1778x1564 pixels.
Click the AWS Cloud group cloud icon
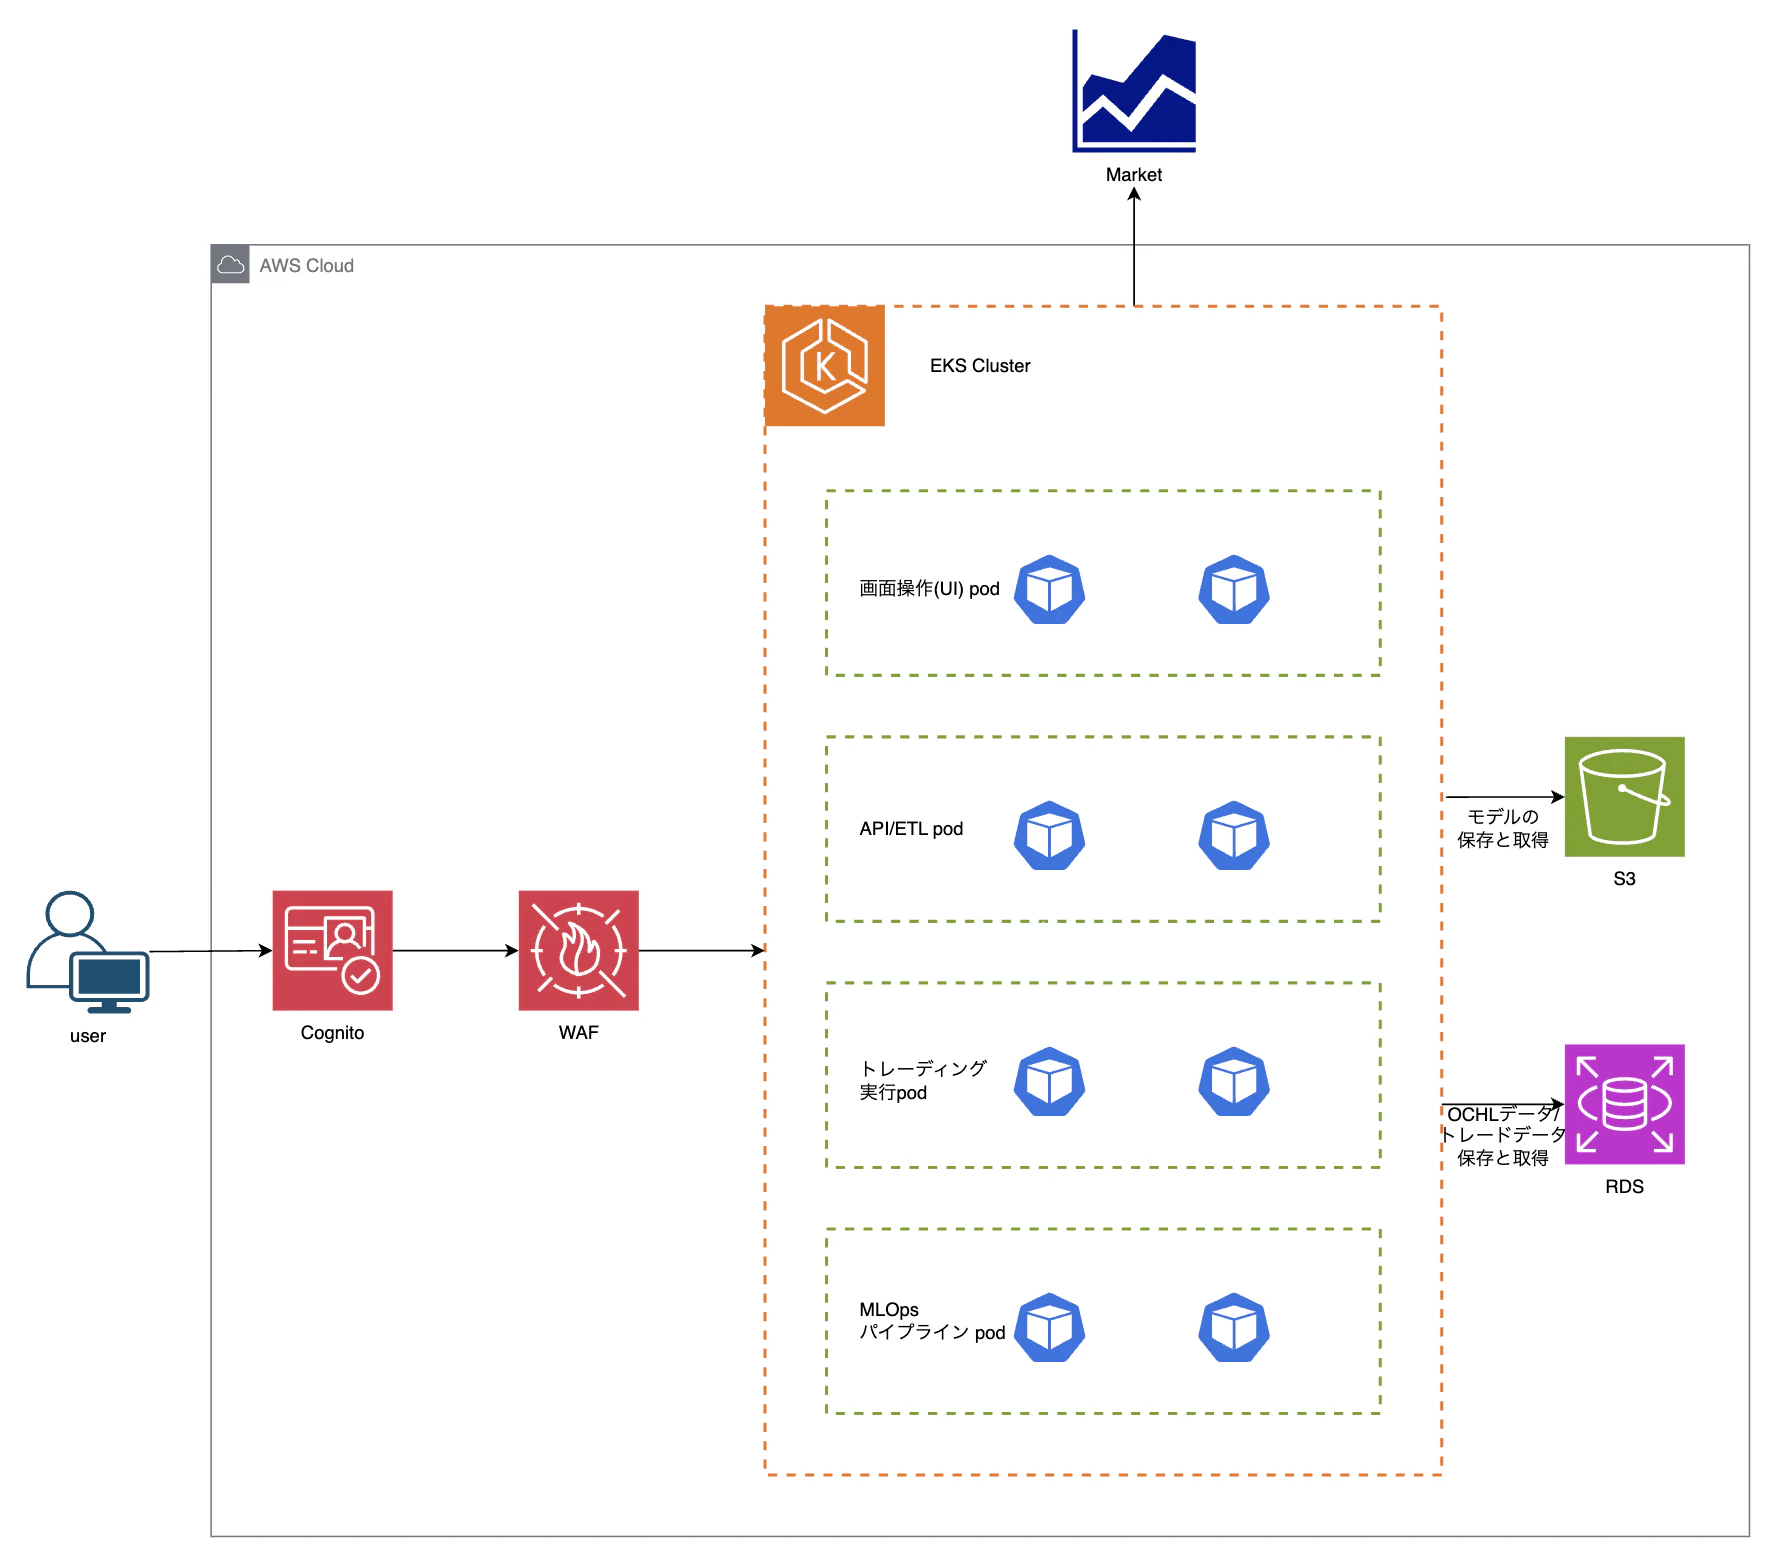(x=230, y=265)
